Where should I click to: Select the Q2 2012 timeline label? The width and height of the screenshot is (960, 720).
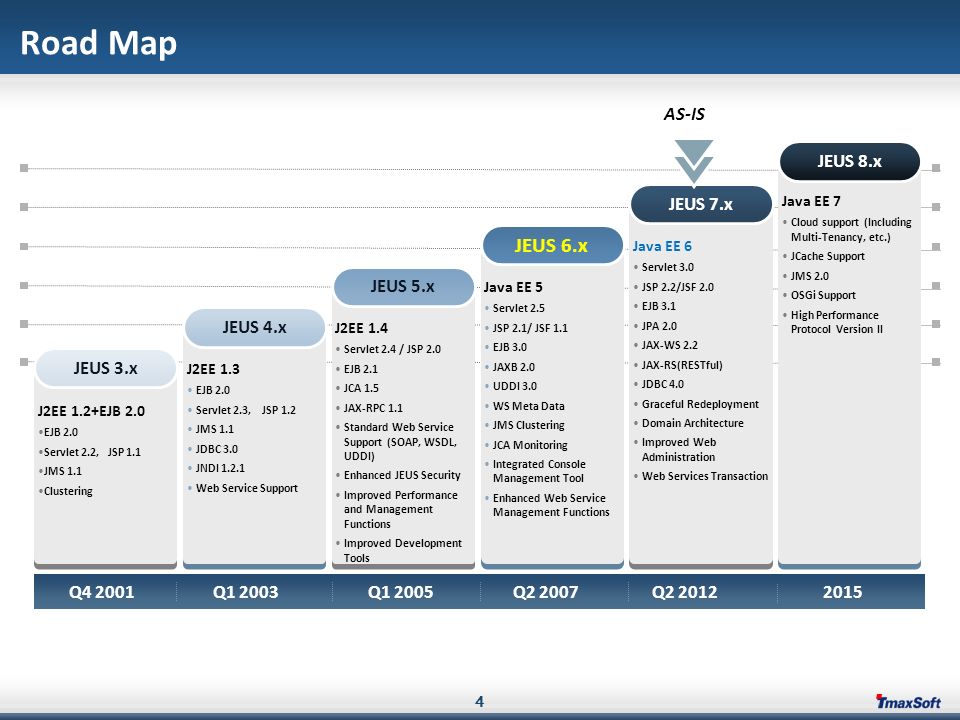[684, 591]
